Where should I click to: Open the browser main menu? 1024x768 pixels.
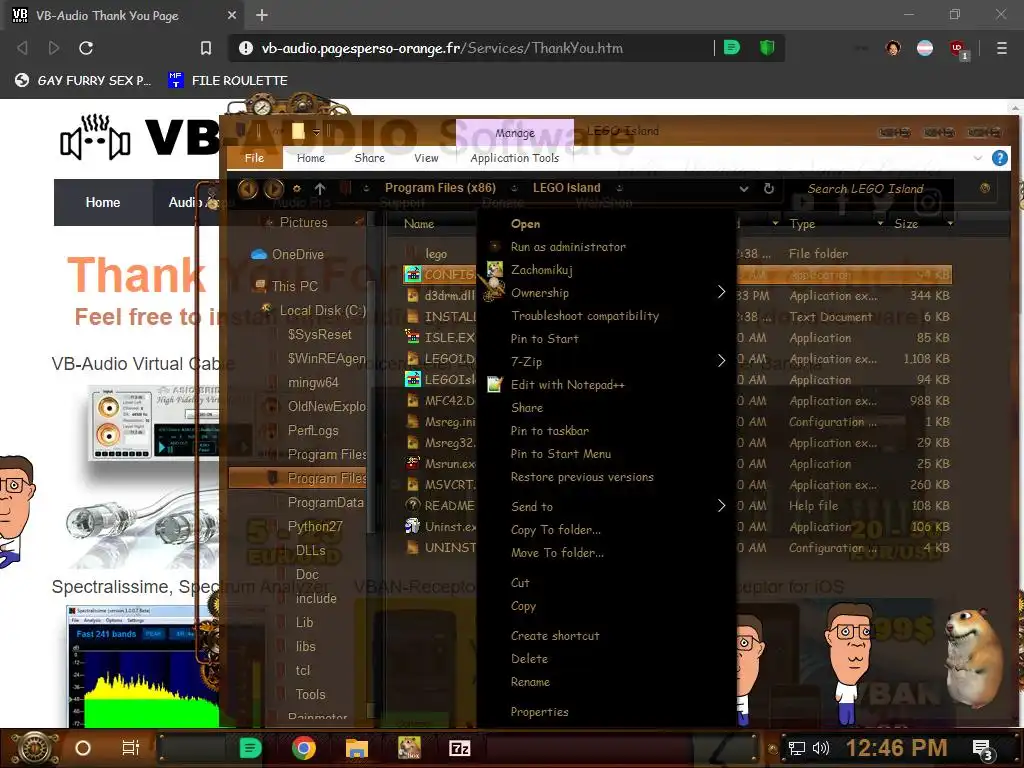pos(1001,48)
